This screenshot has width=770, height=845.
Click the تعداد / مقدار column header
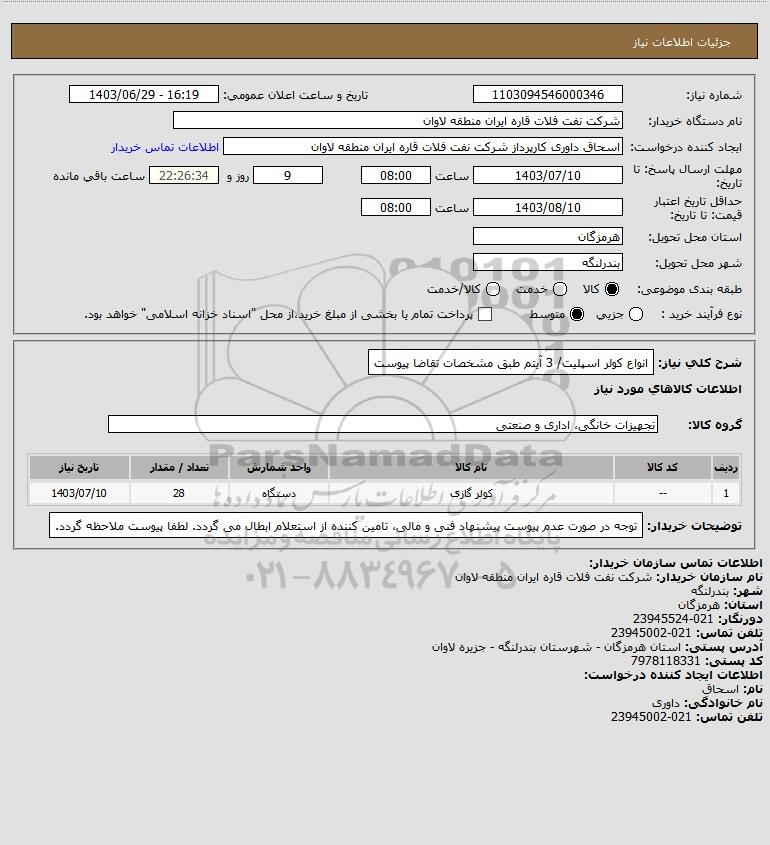179,467
